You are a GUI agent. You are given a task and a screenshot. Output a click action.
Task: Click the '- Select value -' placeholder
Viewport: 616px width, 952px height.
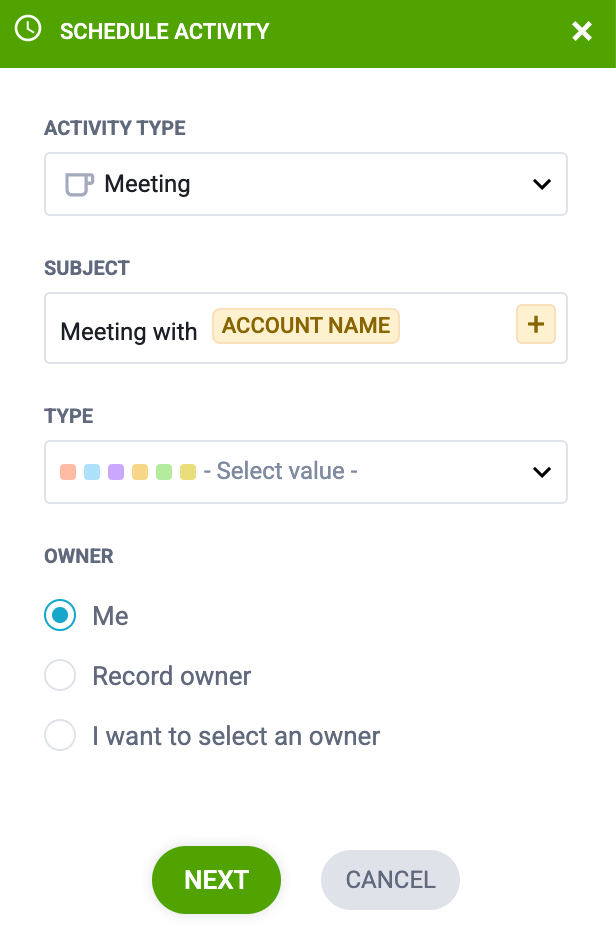[280, 471]
